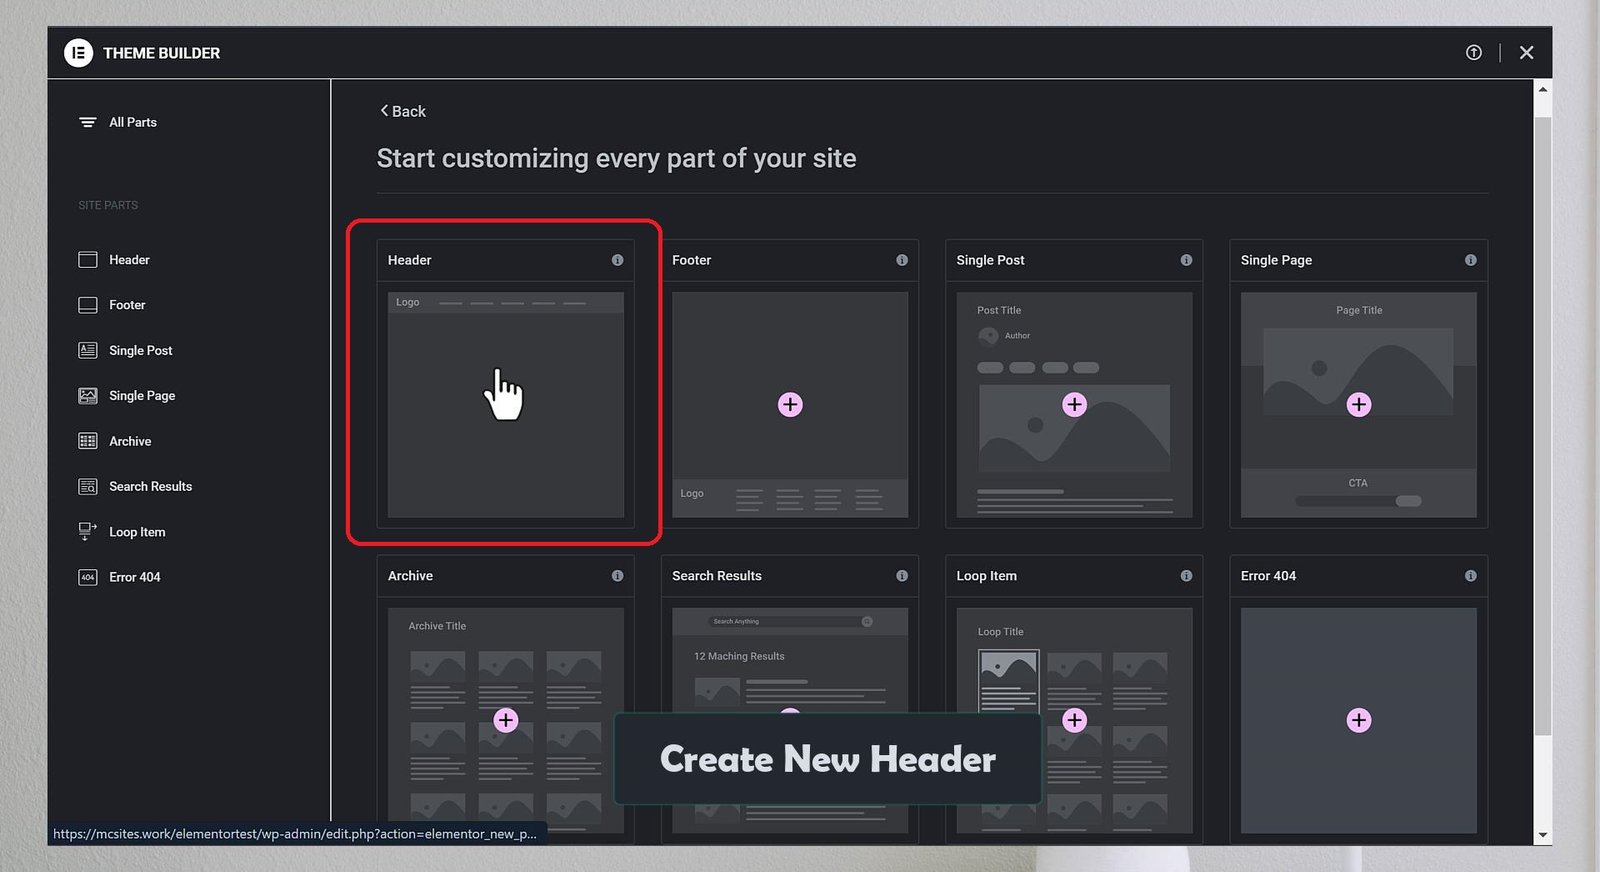Image resolution: width=1600 pixels, height=872 pixels.
Task: Click scrollbar down arrow
Action: 1543,835
